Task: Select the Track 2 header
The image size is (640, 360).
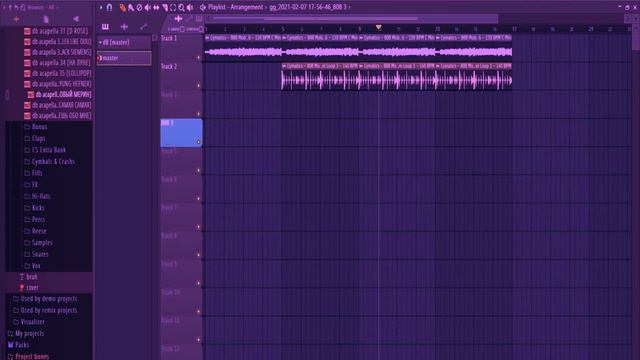Action: 181,76
